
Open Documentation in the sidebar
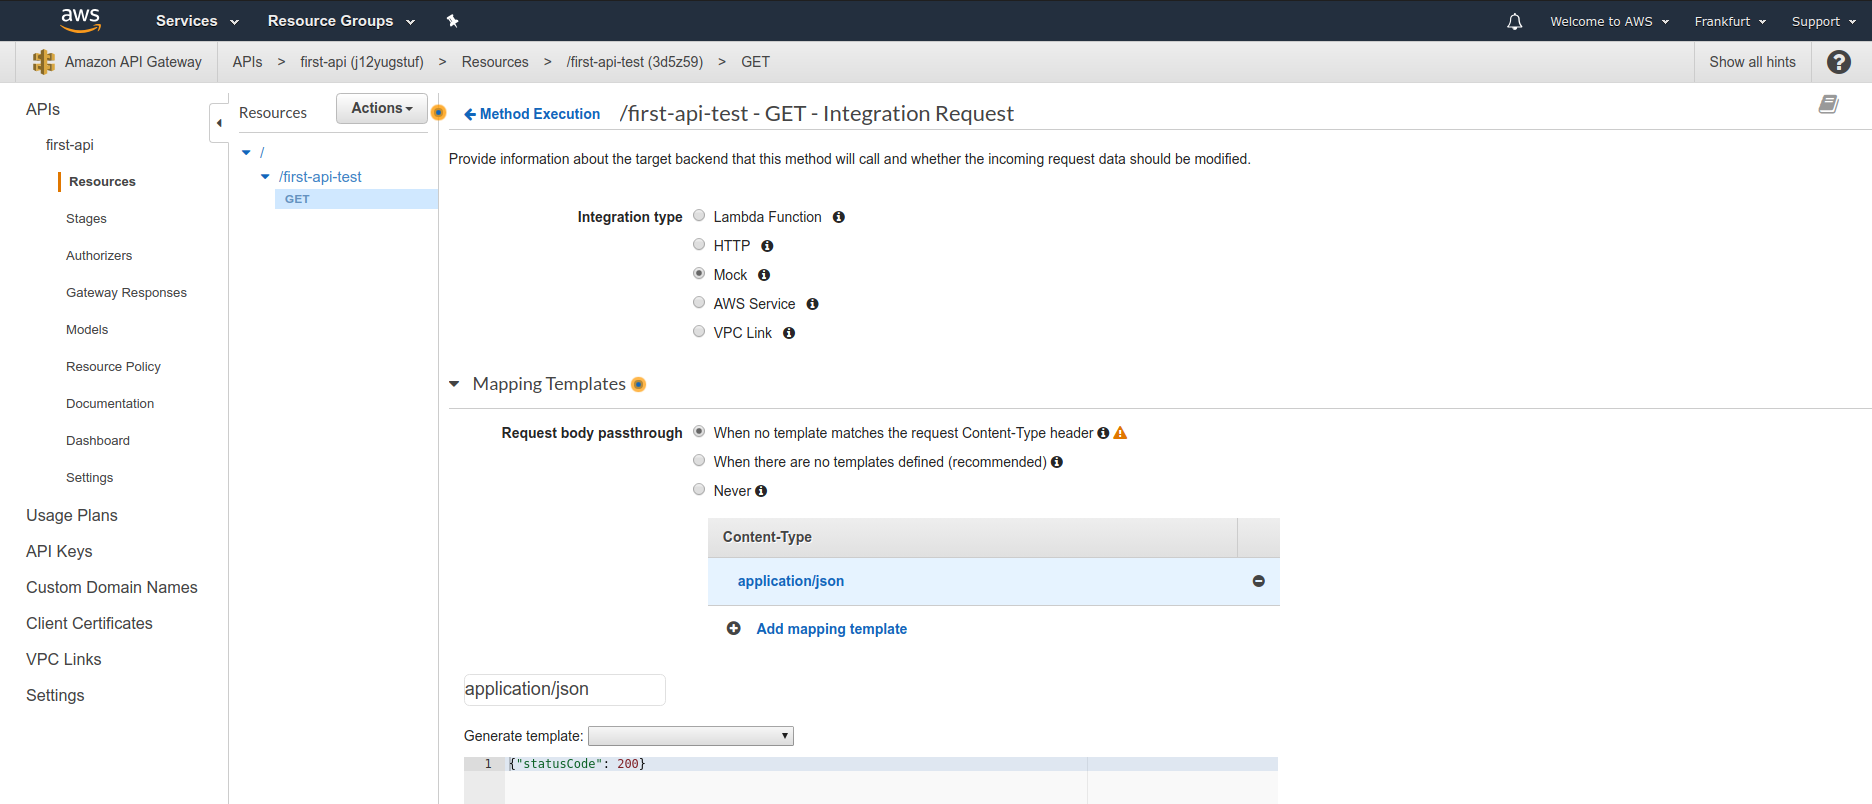pyautogui.click(x=110, y=404)
